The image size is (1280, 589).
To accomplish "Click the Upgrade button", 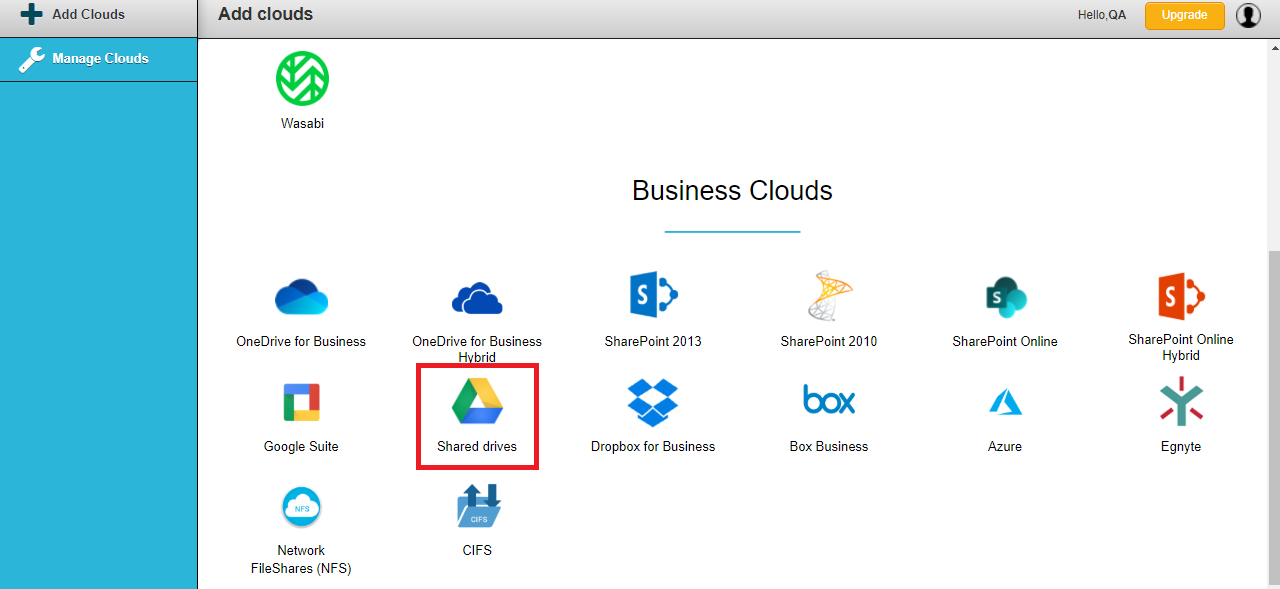I will click(x=1184, y=15).
